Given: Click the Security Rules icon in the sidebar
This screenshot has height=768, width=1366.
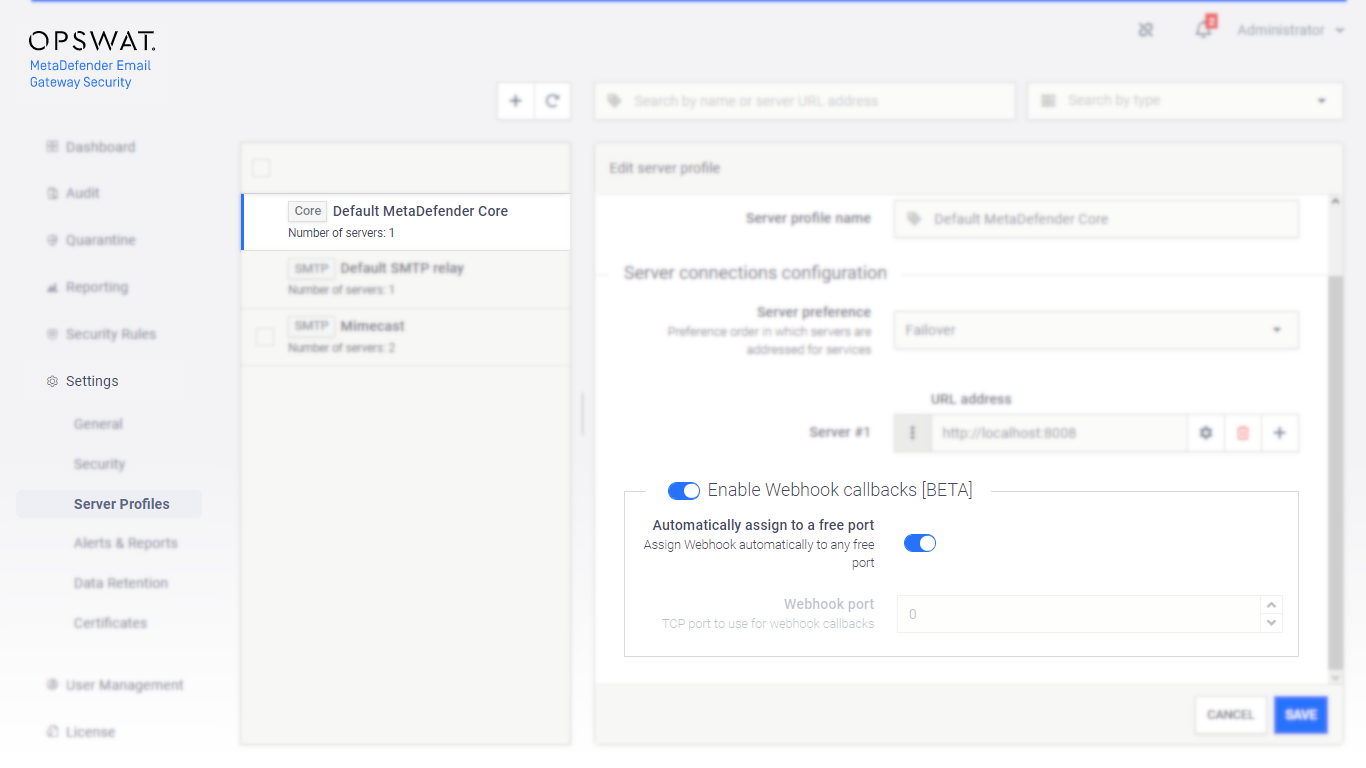Looking at the screenshot, I should pyautogui.click(x=52, y=334).
